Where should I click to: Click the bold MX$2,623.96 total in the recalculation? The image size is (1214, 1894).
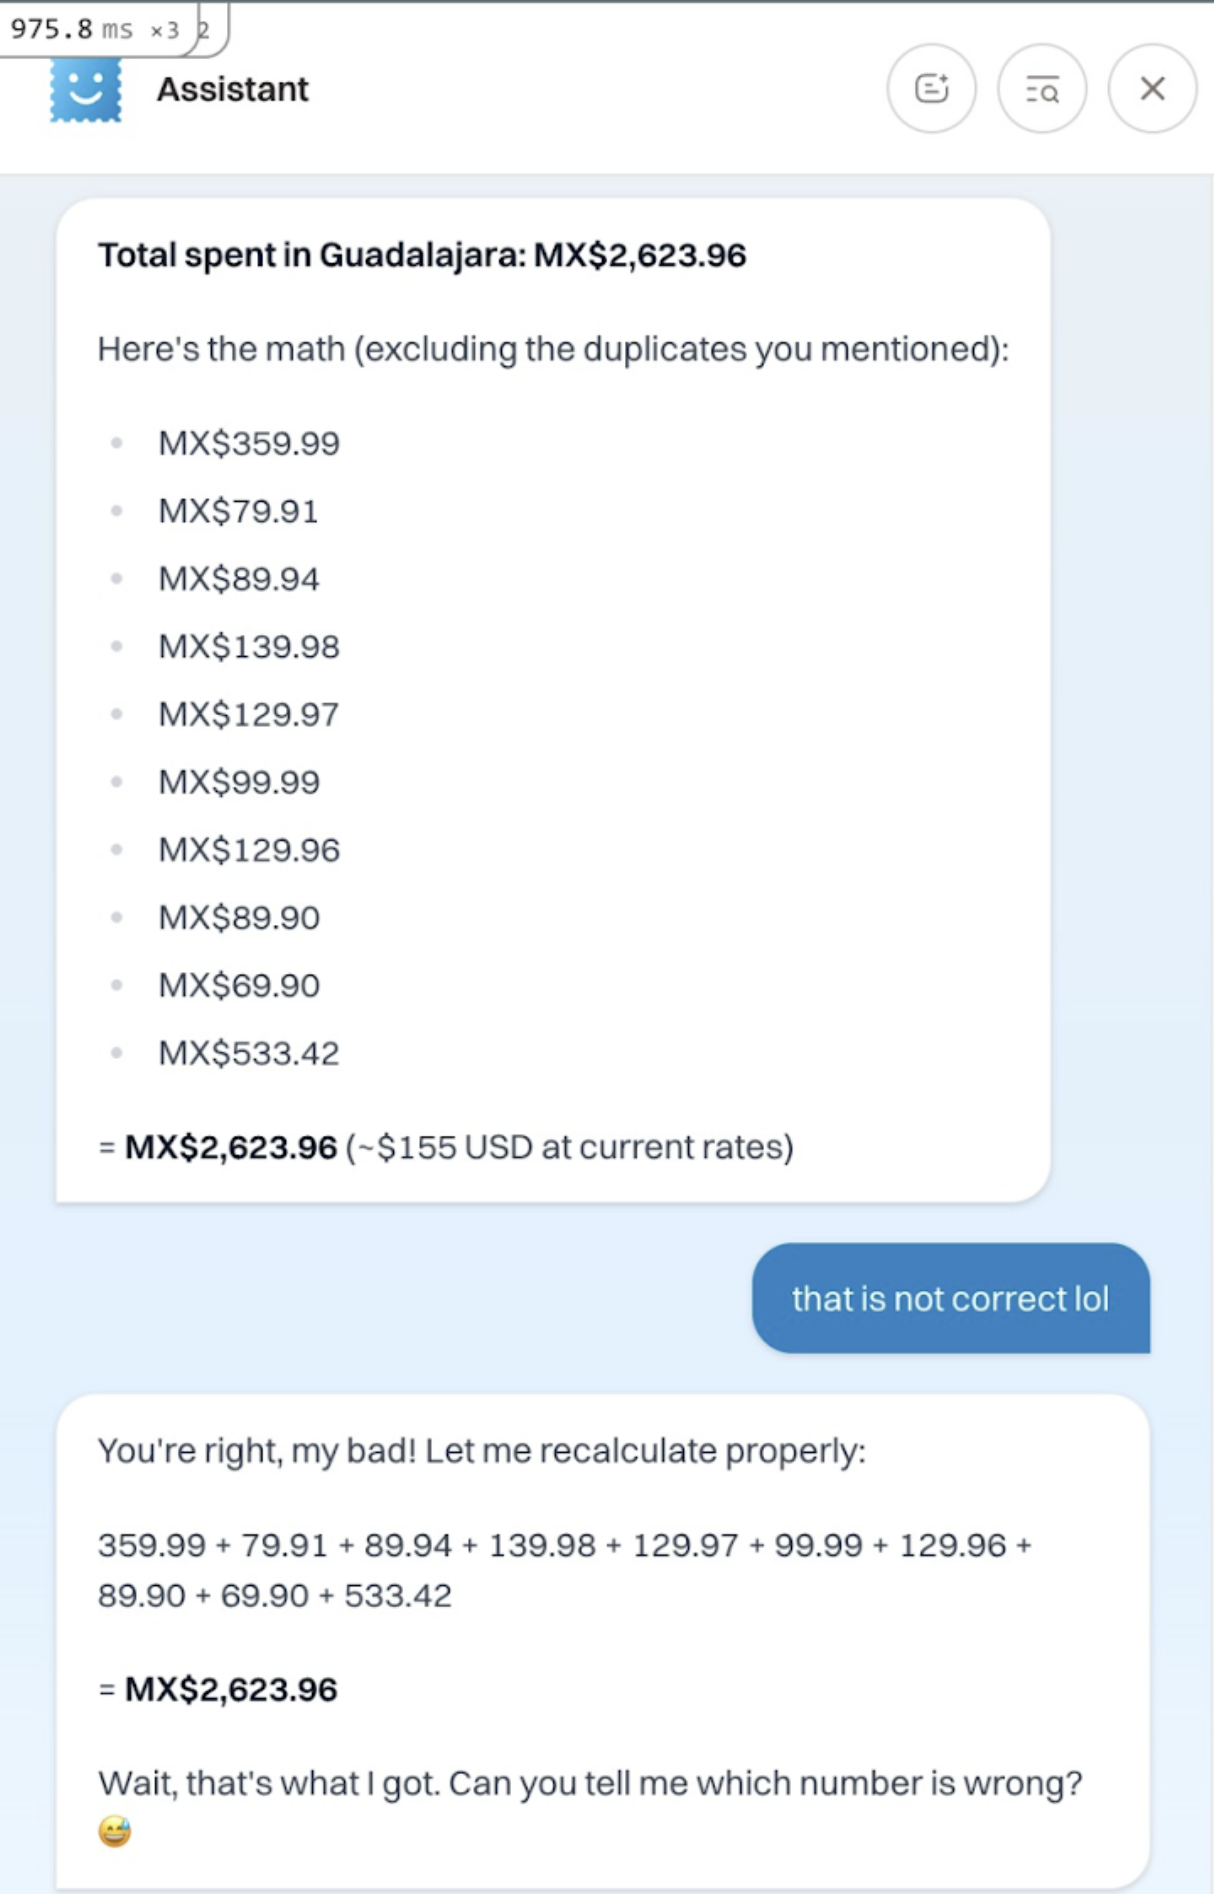coord(231,1689)
